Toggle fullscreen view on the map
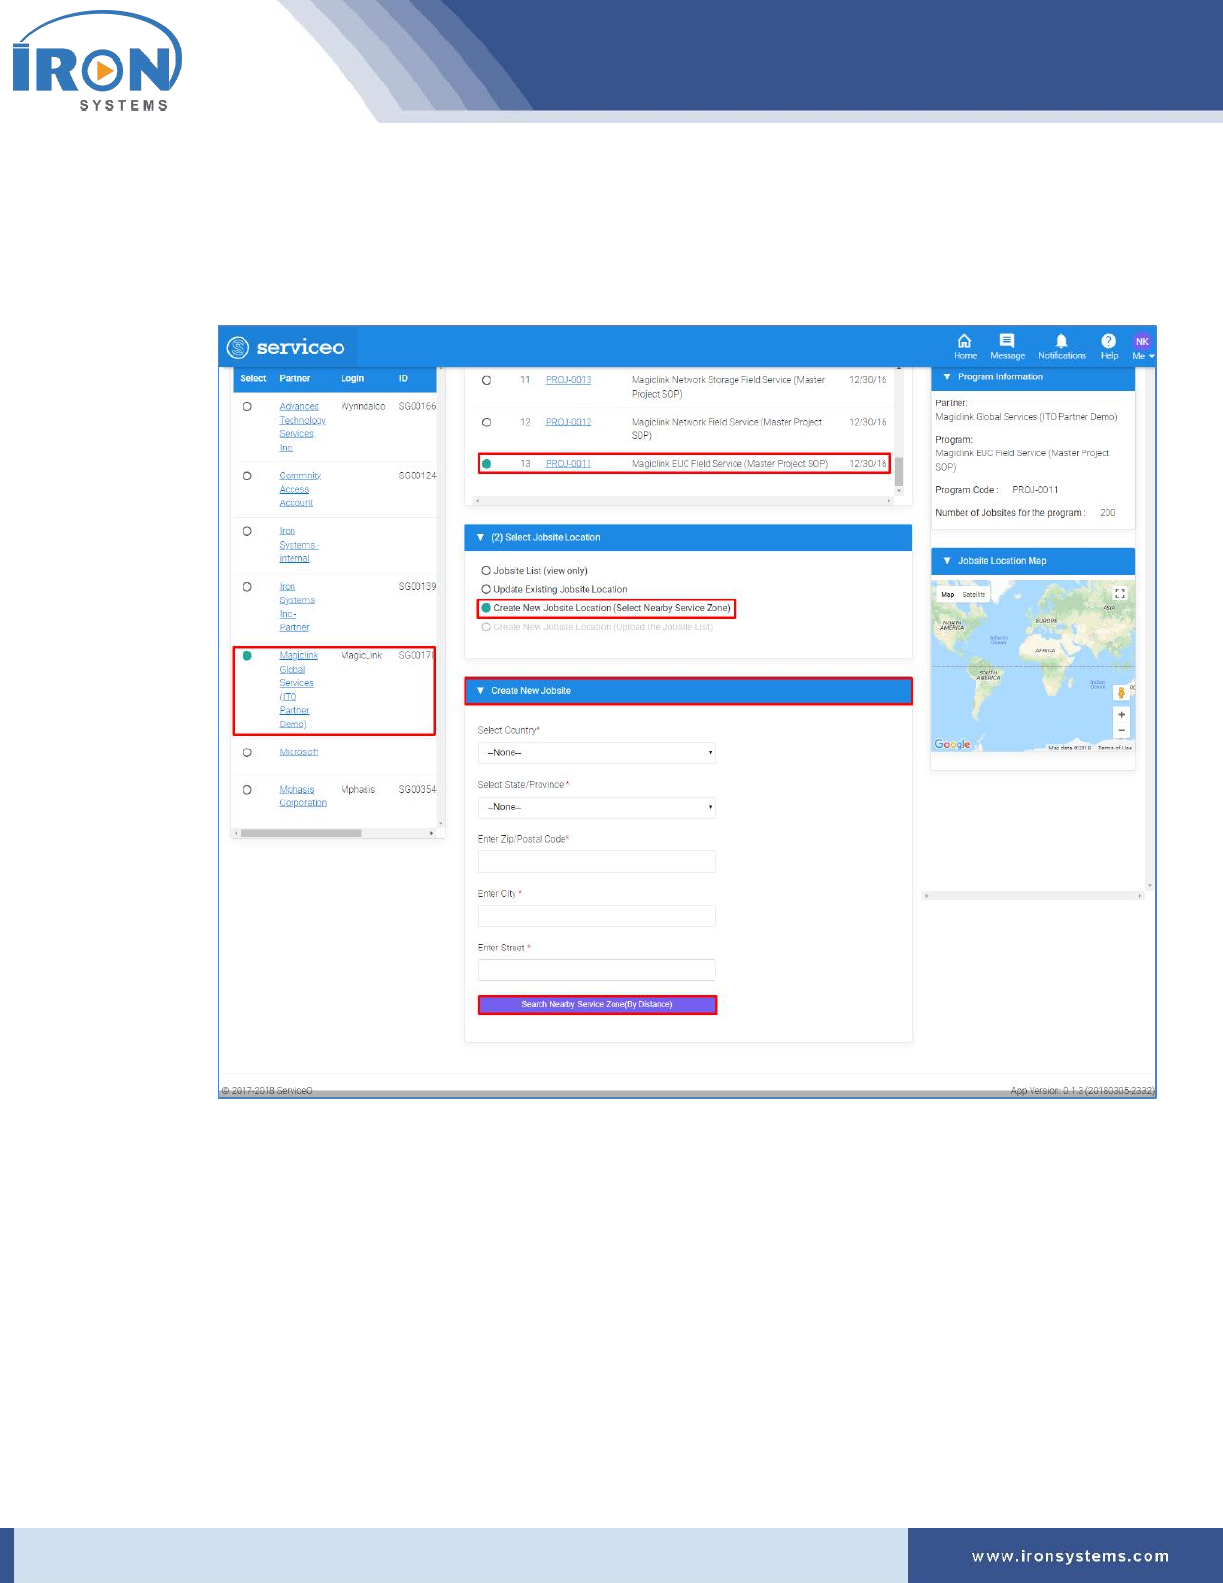Screen dimensions: 1223x1583 click(1120, 593)
